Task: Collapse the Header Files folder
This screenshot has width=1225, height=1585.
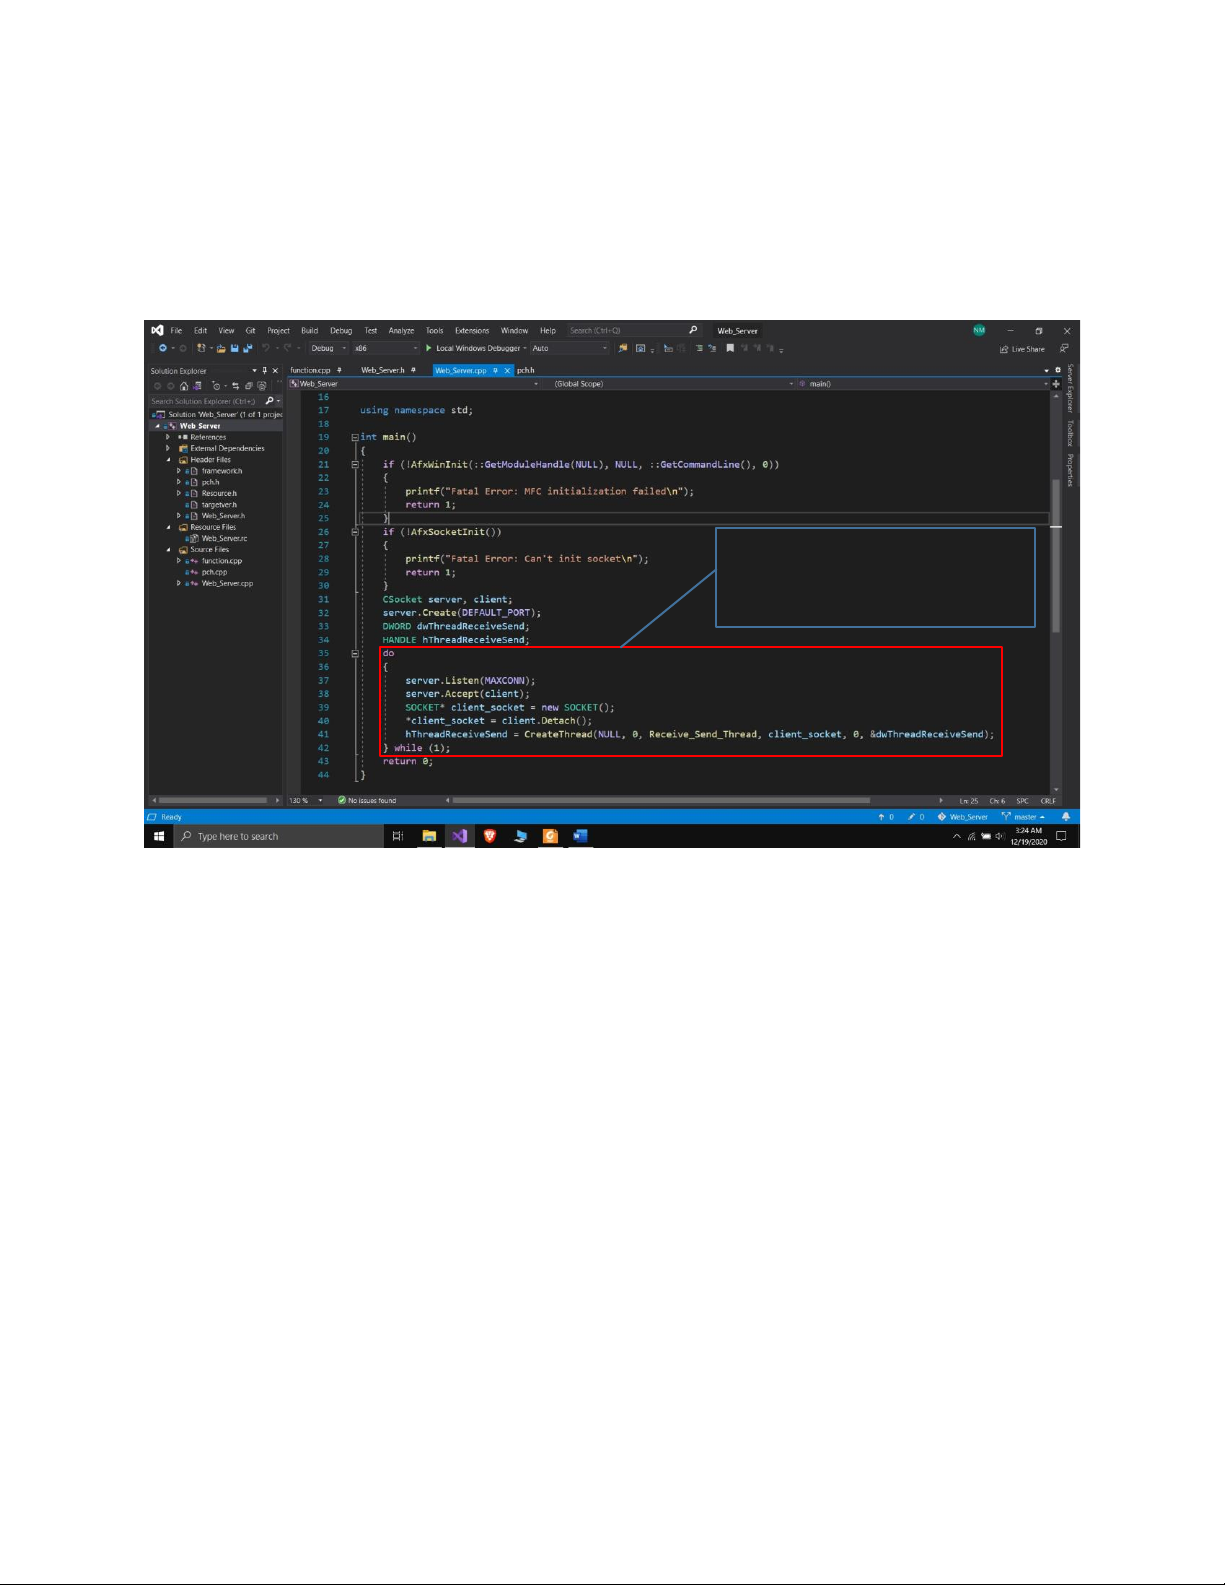Action: click(168, 460)
